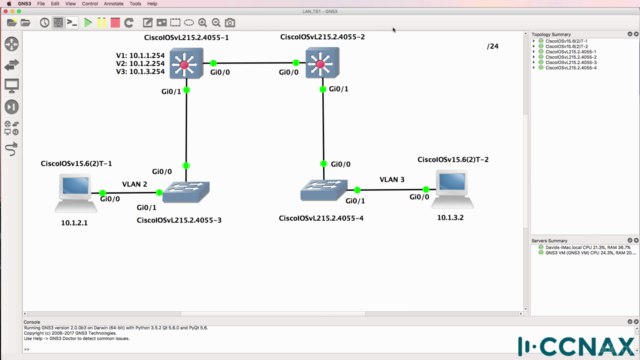
Task: Click switch CiscoIOSvL215.2.4055-4 on canvas
Action: tap(324, 190)
